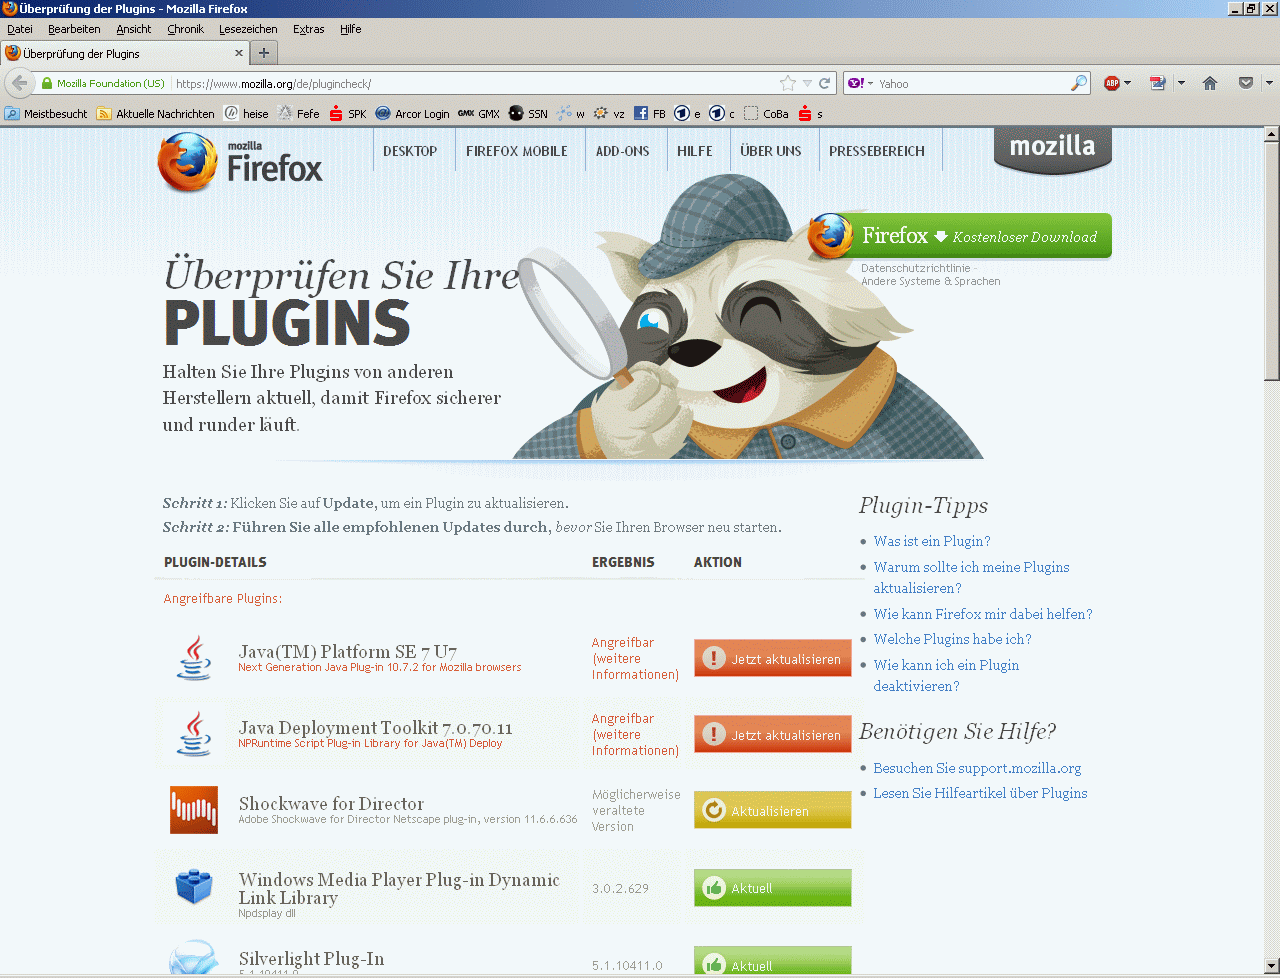Open weitere Informationen for Java Platform SE
Viewport: 1280px width, 978px height.
[x=635, y=667]
